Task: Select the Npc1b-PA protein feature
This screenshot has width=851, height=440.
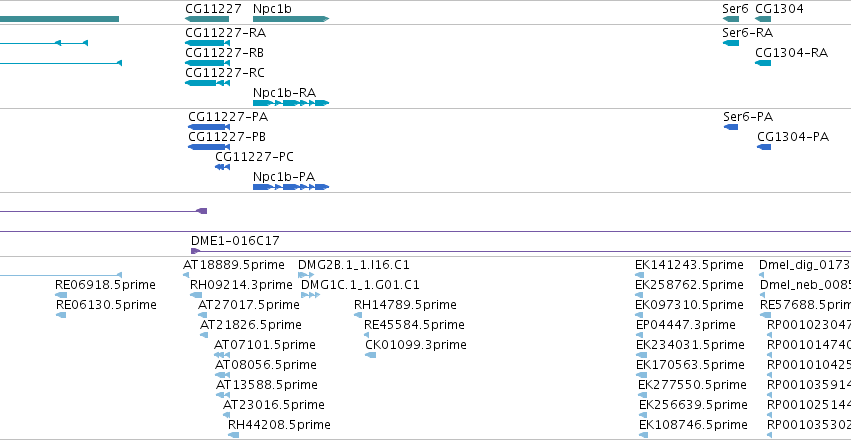Action: (x=291, y=187)
